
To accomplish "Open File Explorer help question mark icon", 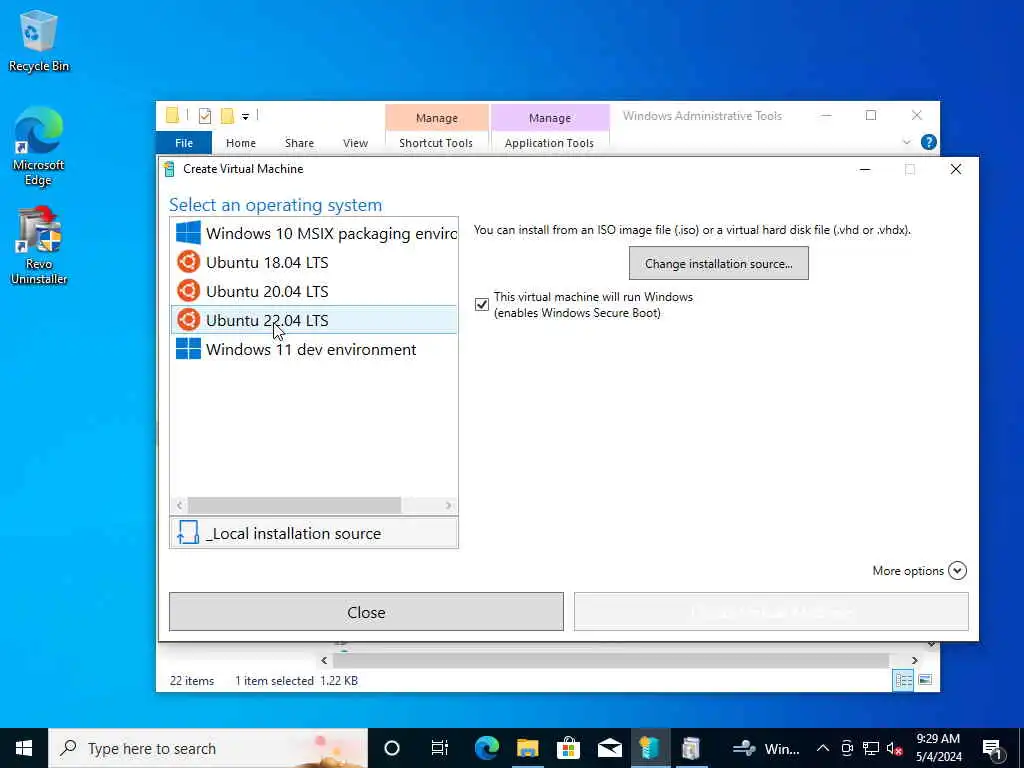I will coord(928,142).
